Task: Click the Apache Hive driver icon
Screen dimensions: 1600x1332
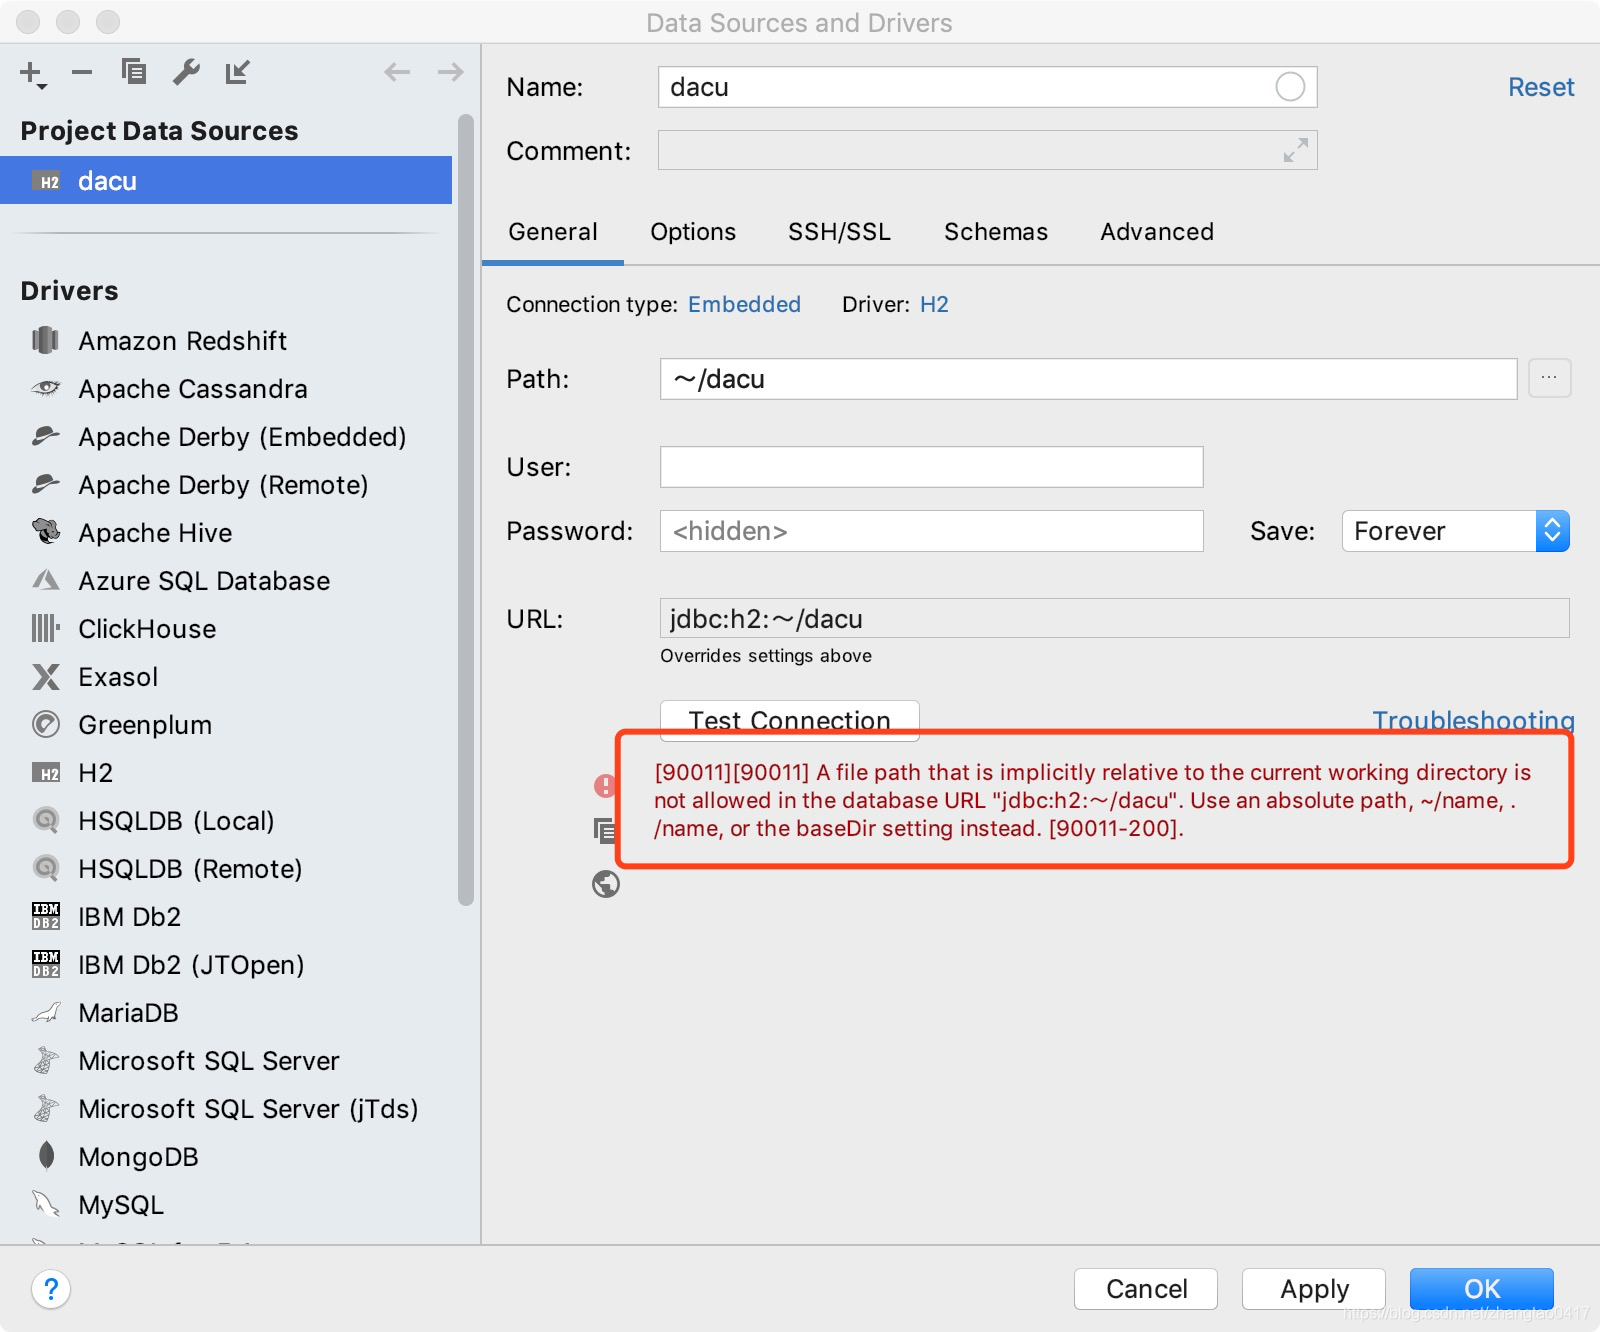Action: pyautogui.click(x=46, y=532)
